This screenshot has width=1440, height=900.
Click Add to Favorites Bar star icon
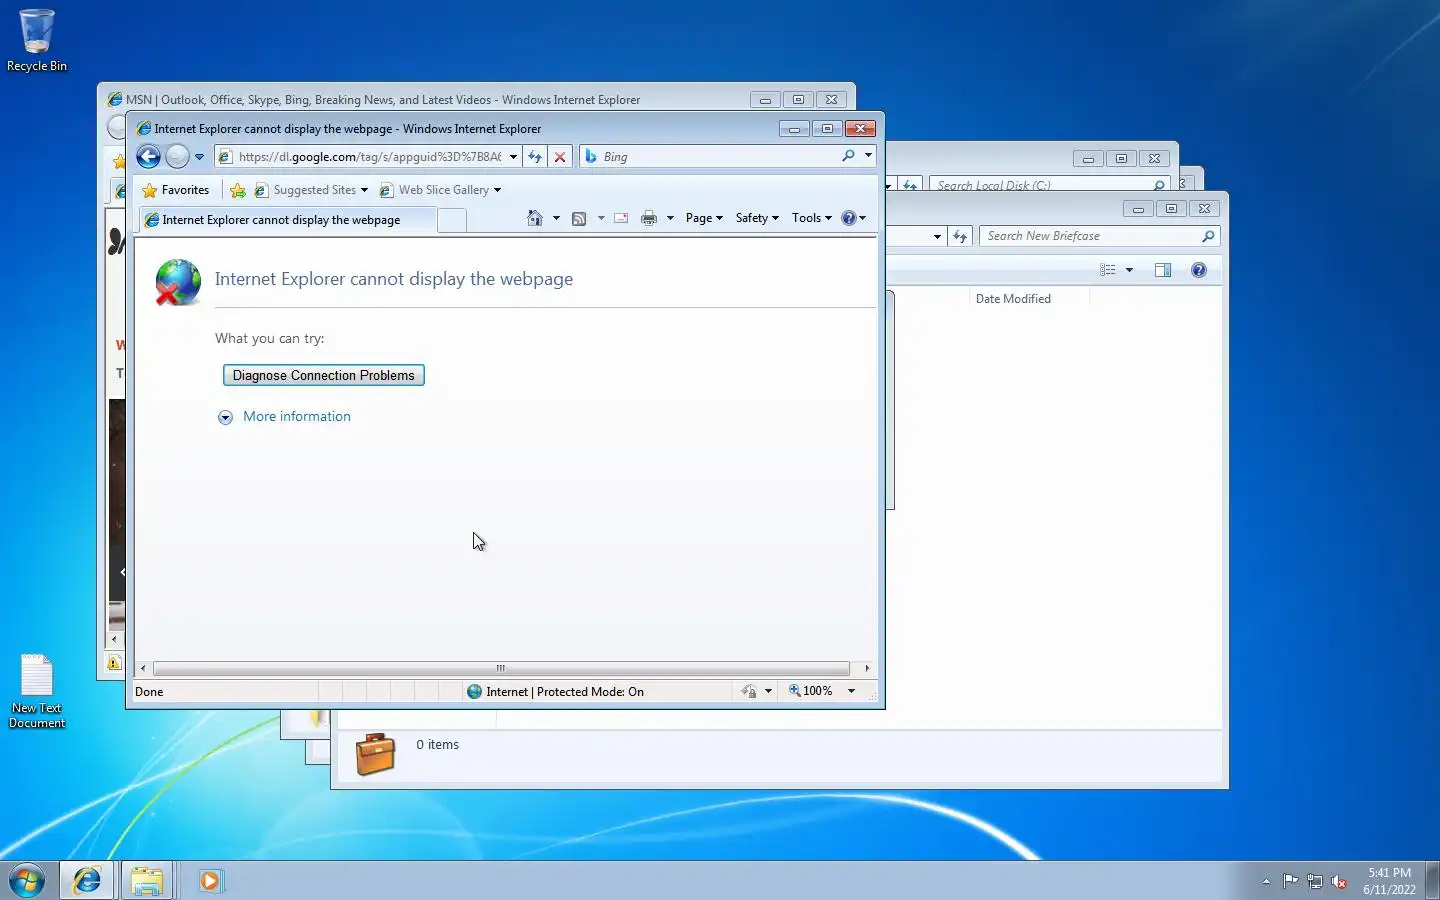coord(238,190)
